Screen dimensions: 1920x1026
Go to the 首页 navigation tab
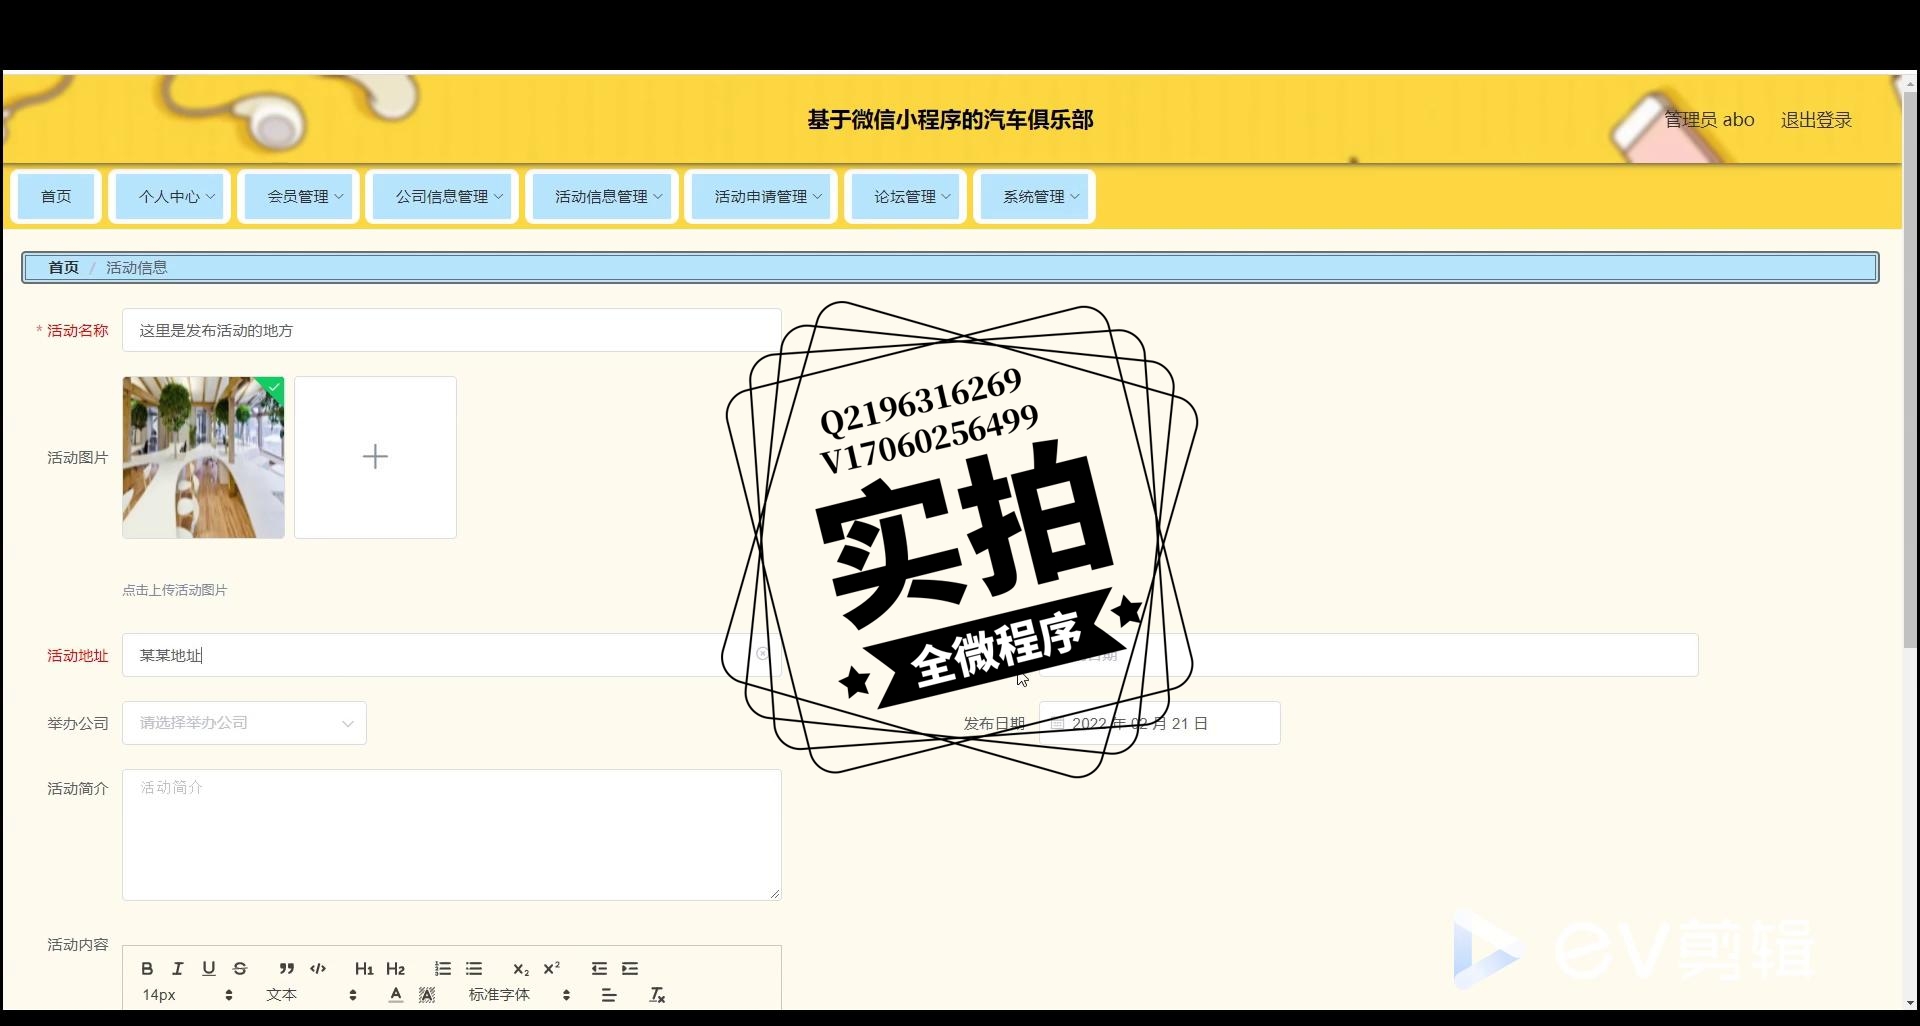point(56,197)
